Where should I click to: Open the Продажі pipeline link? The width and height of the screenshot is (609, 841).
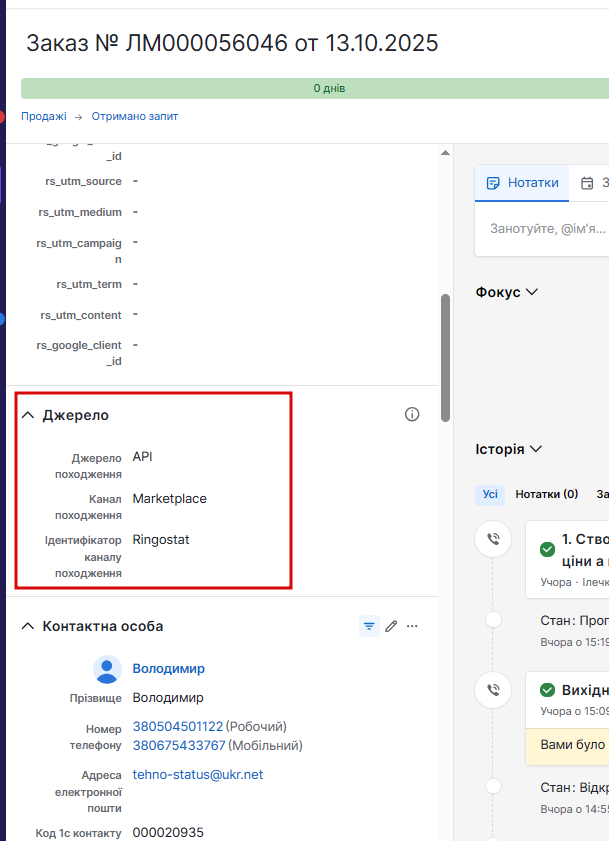point(44,117)
